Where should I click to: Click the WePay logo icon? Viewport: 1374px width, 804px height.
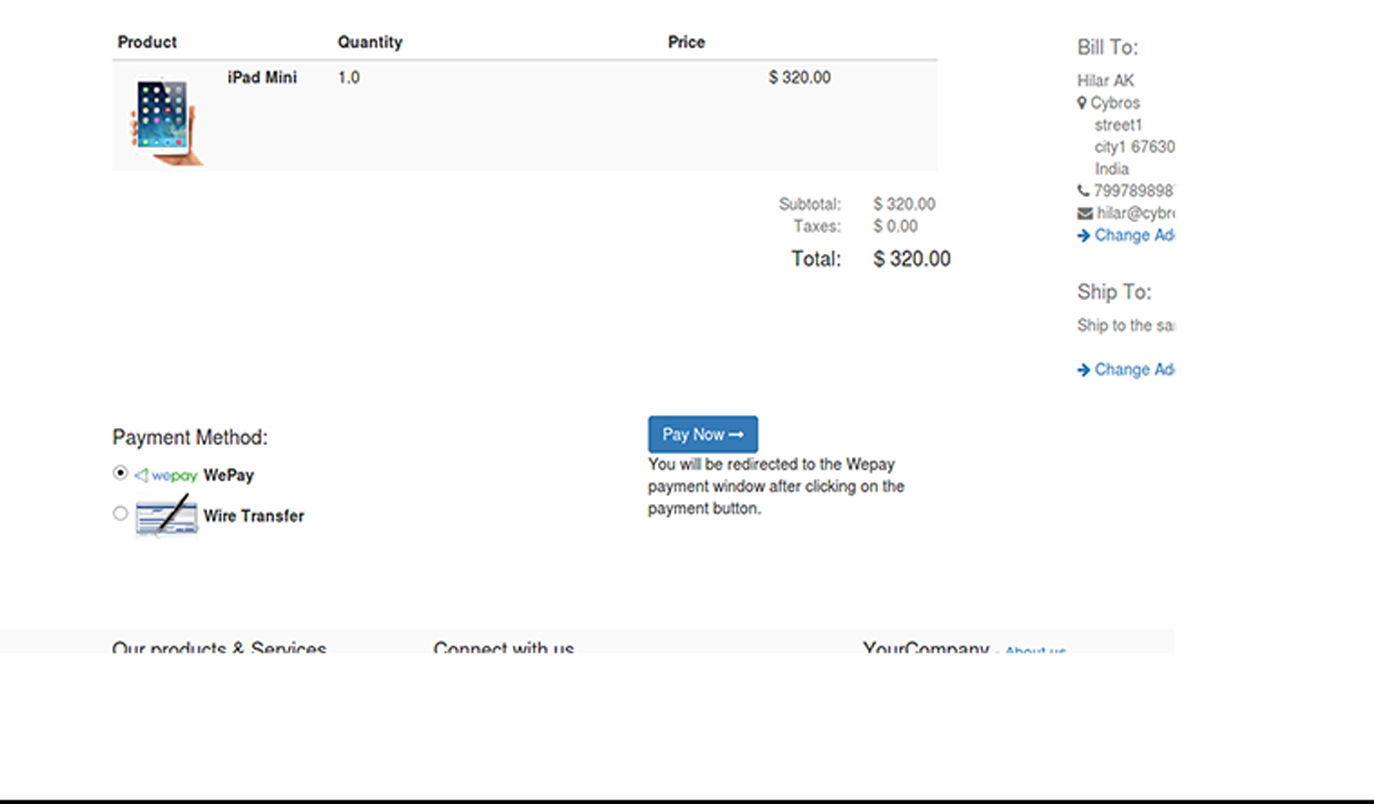[167, 476]
